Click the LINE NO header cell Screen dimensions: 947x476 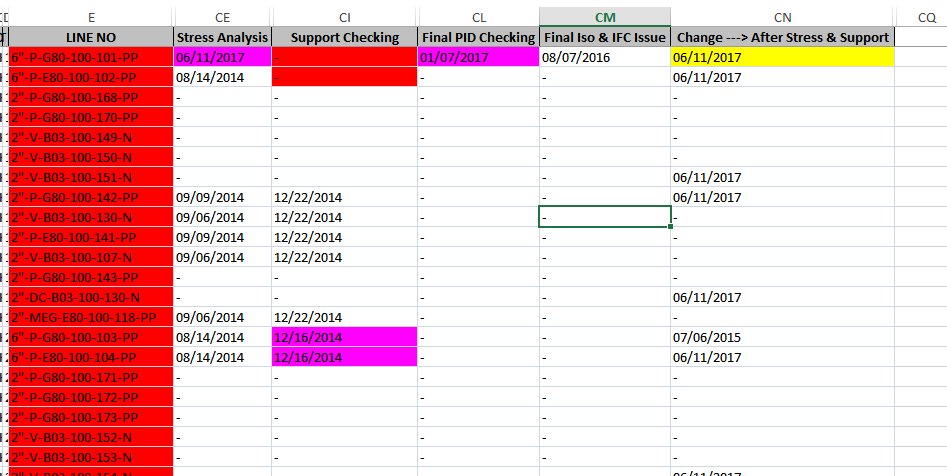pos(91,37)
